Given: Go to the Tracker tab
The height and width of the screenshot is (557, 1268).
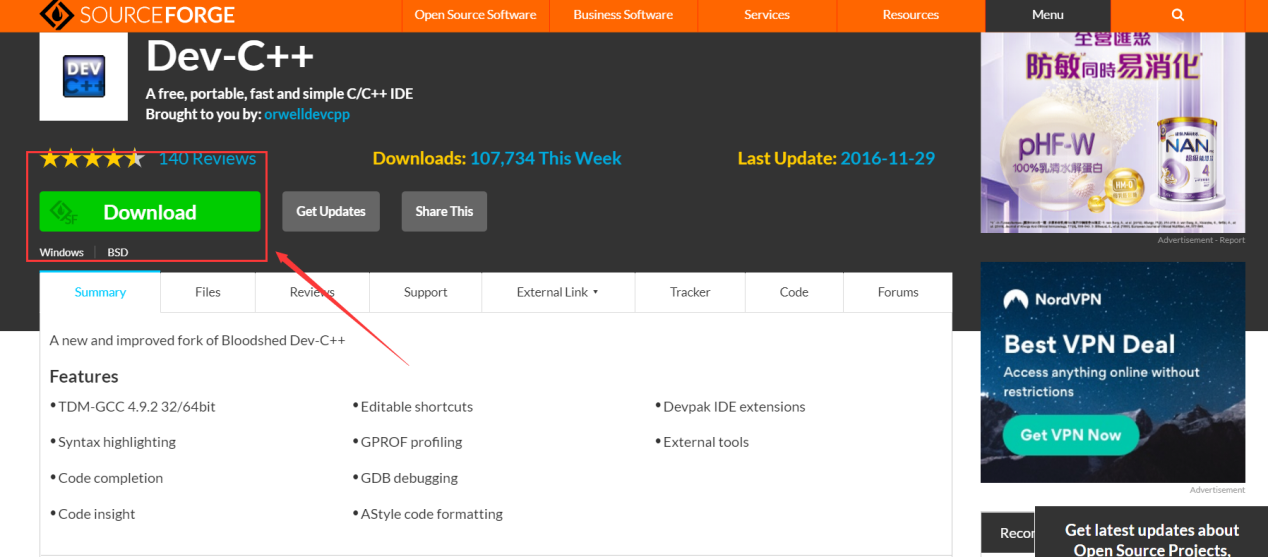Looking at the screenshot, I should pos(690,292).
